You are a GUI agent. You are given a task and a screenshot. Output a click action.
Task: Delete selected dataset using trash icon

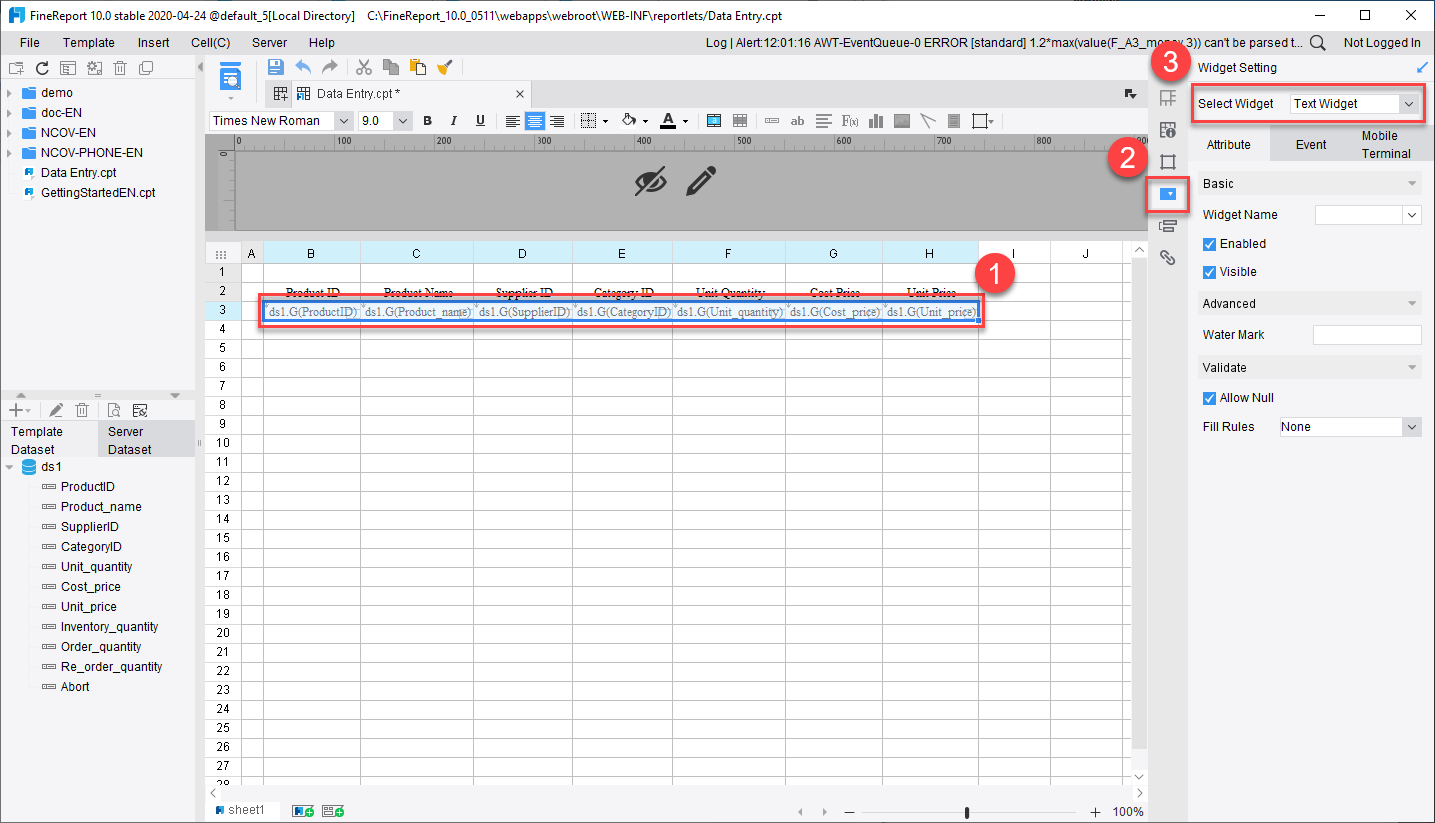(82, 409)
